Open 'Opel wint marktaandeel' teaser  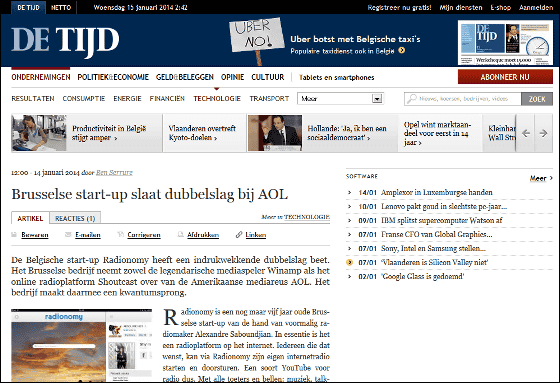click(x=438, y=133)
